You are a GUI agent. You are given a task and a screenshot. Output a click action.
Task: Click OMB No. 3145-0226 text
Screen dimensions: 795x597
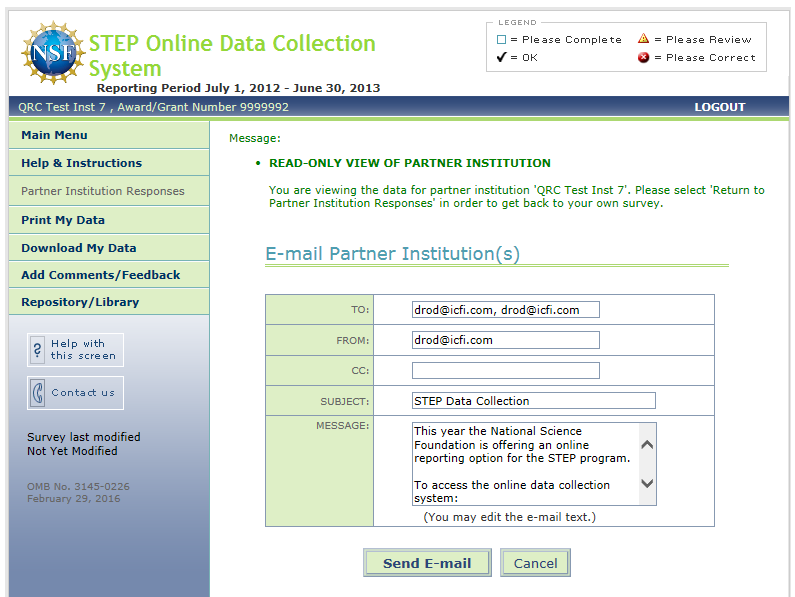click(x=78, y=486)
